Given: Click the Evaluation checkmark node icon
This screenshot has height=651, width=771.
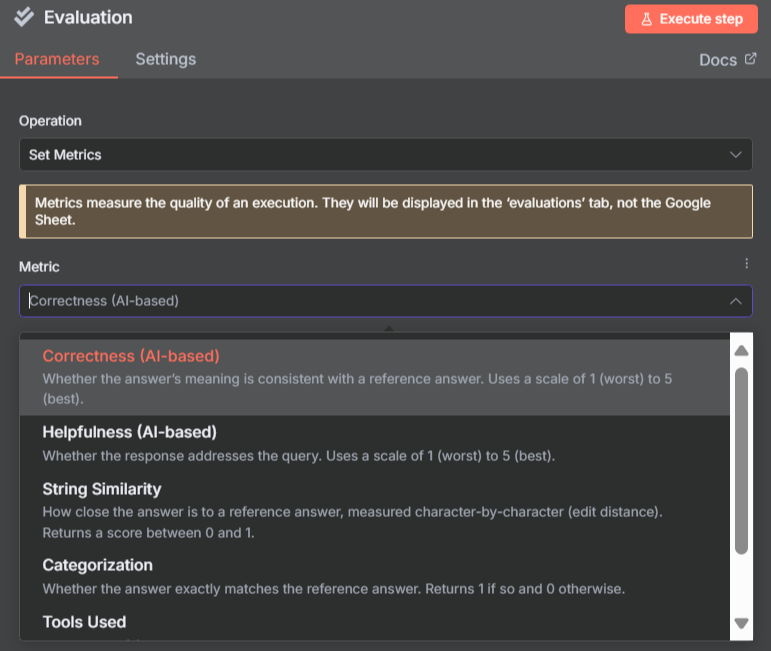Looking at the screenshot, I should coord(24,17).
